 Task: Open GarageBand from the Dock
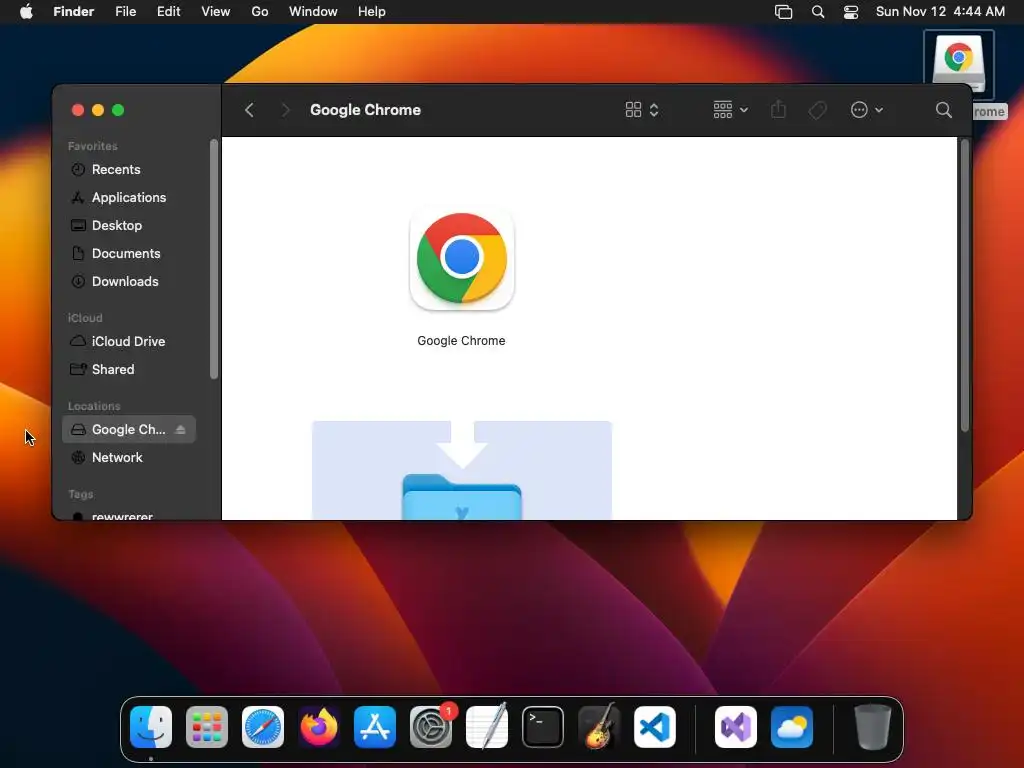pyautogui.click(x=599, y=726)
